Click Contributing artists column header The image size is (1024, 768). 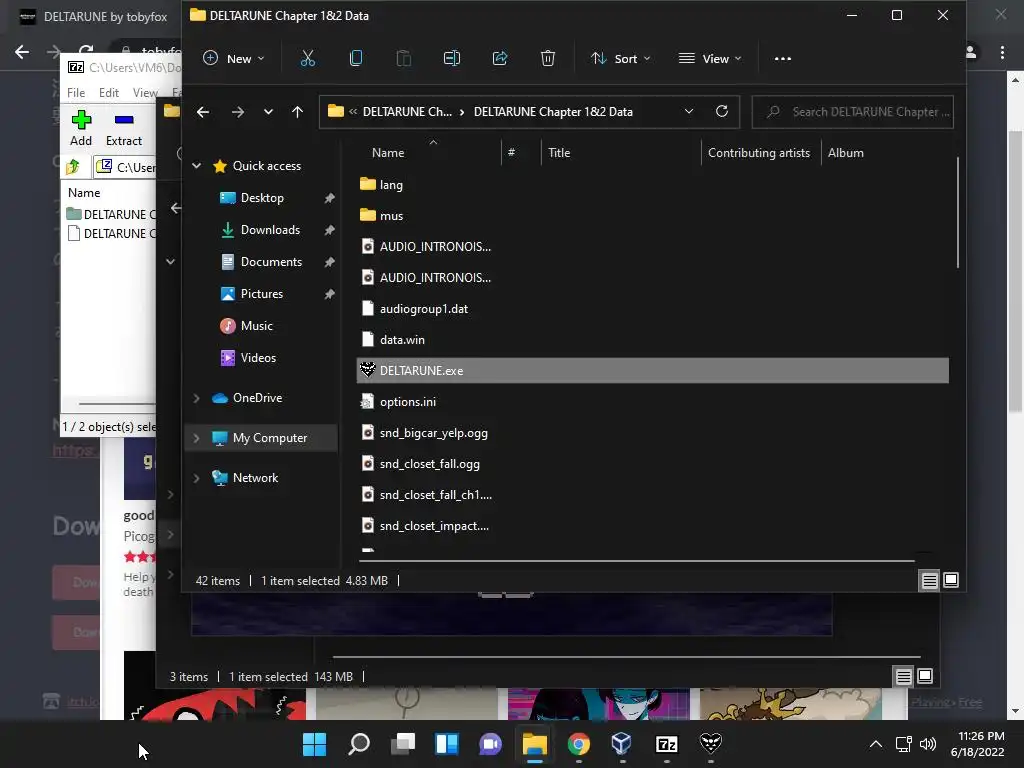click(759, 153)
